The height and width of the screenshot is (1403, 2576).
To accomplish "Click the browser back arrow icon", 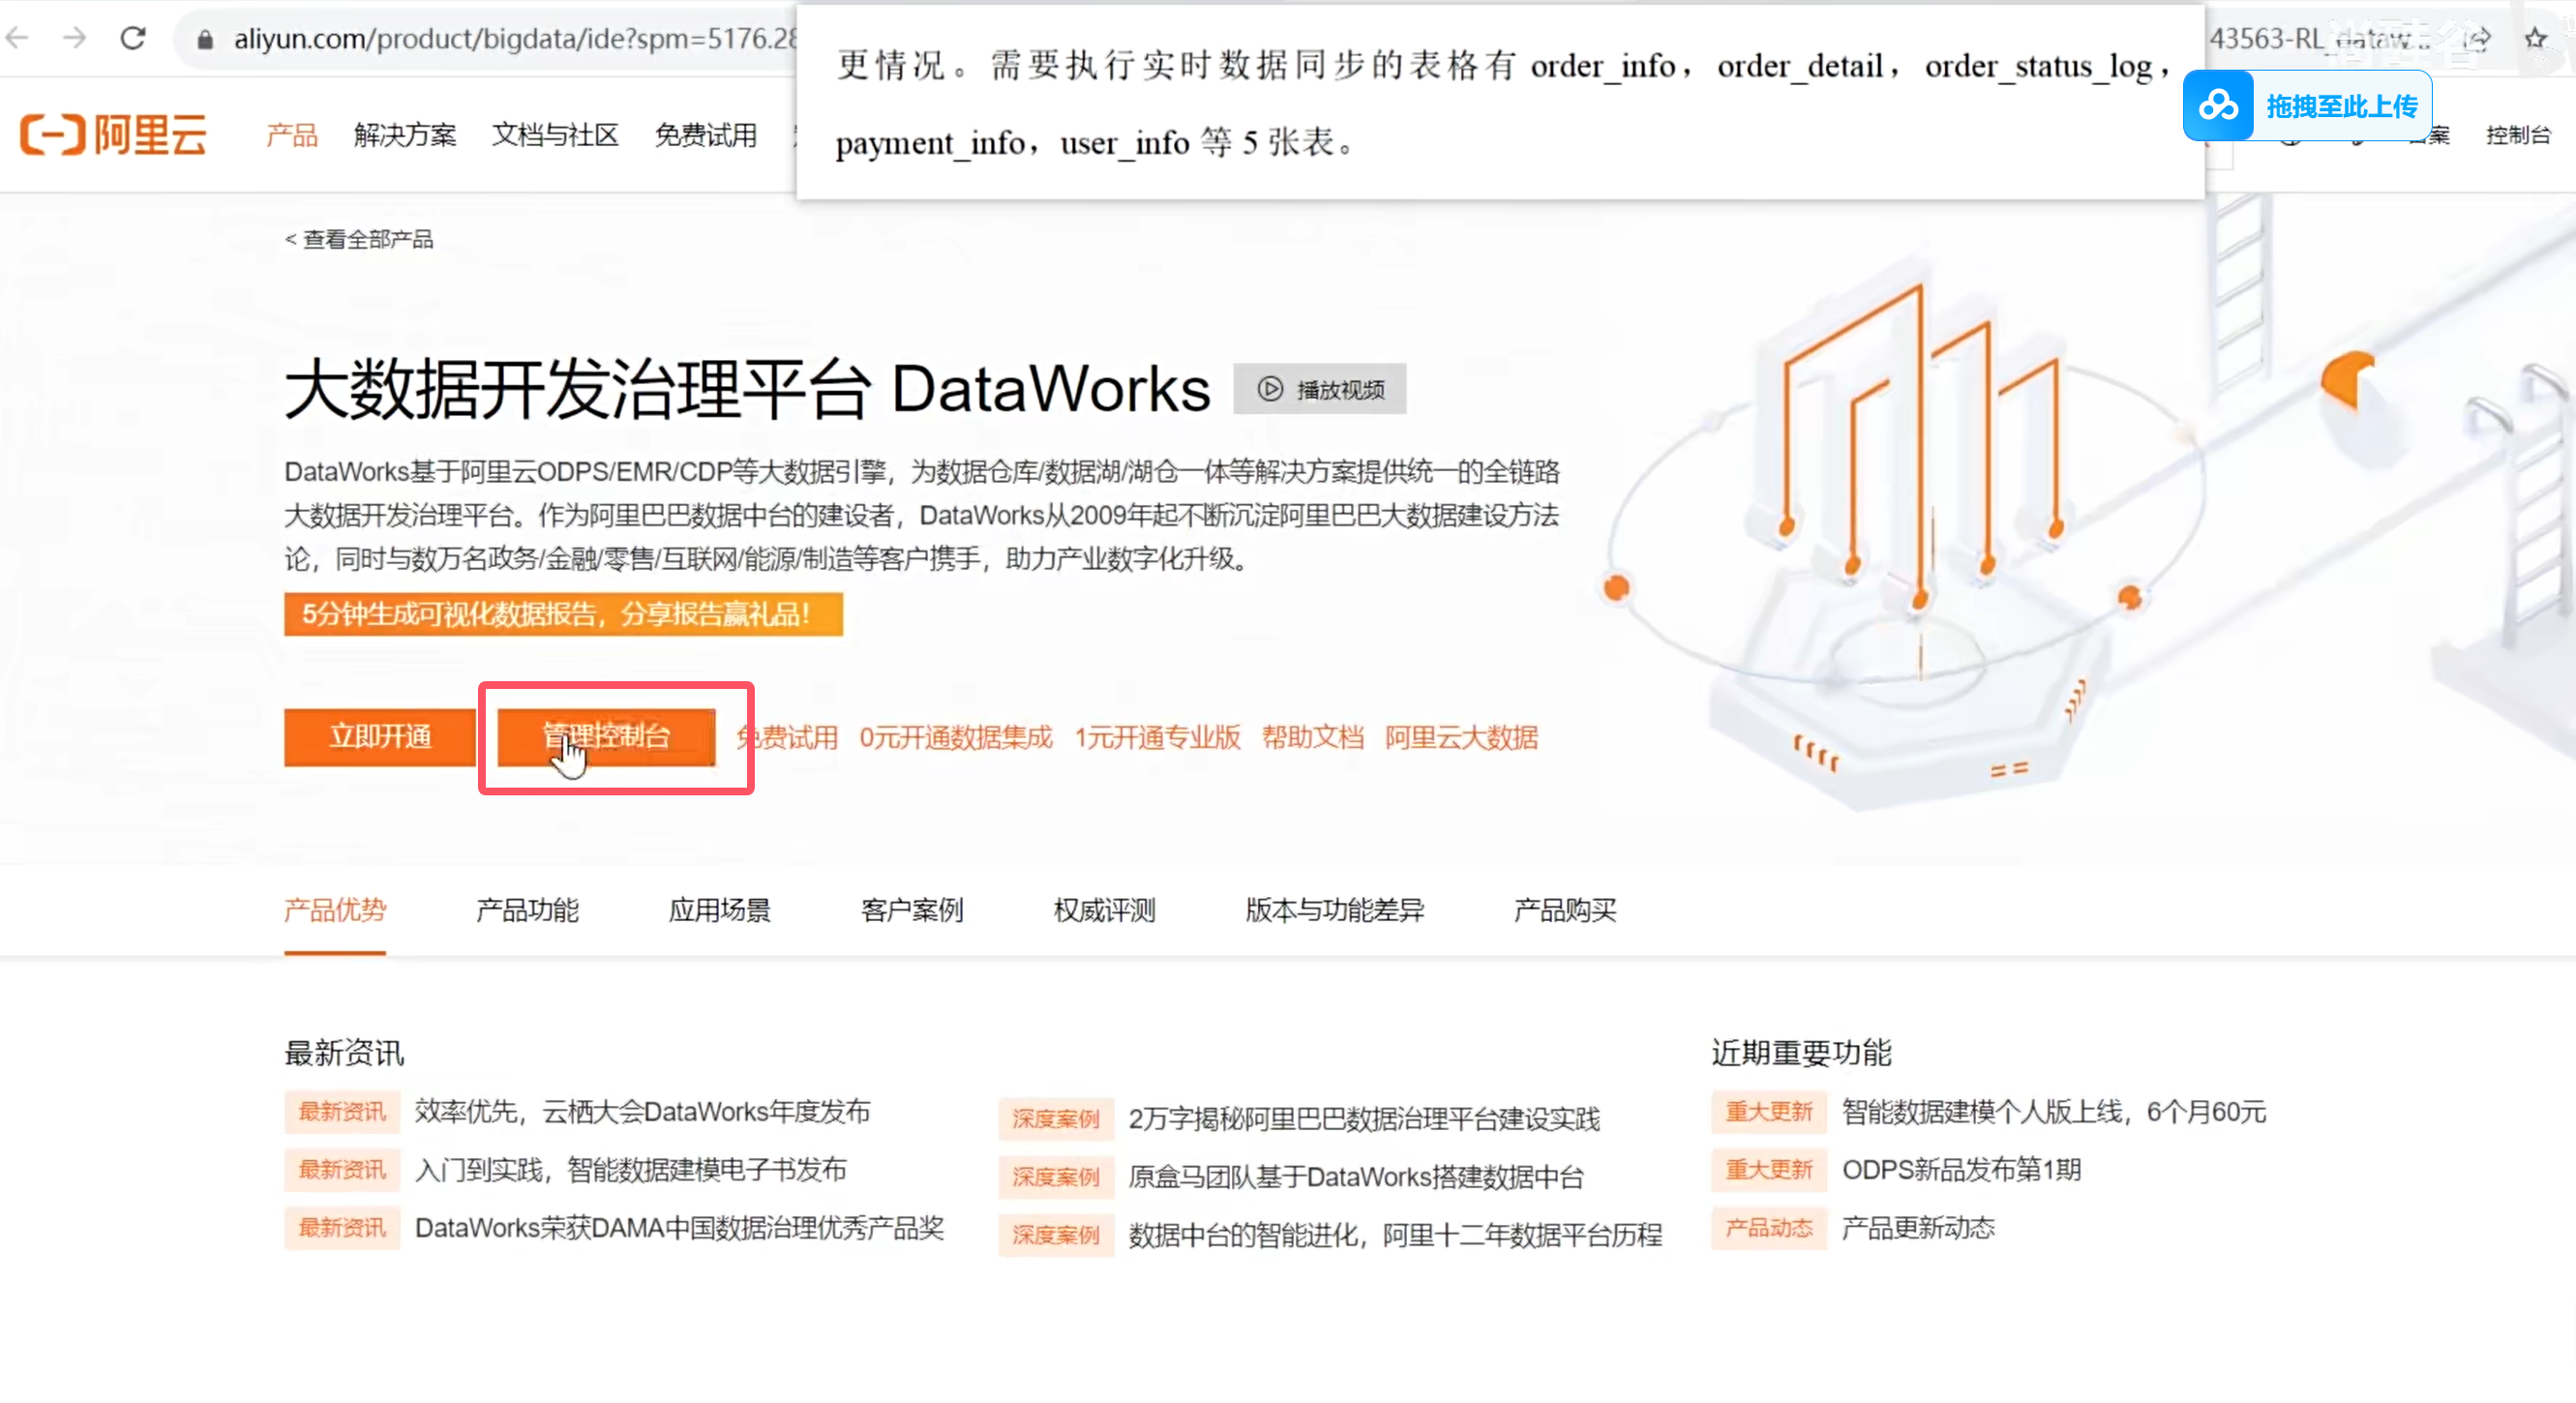I will 18,38.
